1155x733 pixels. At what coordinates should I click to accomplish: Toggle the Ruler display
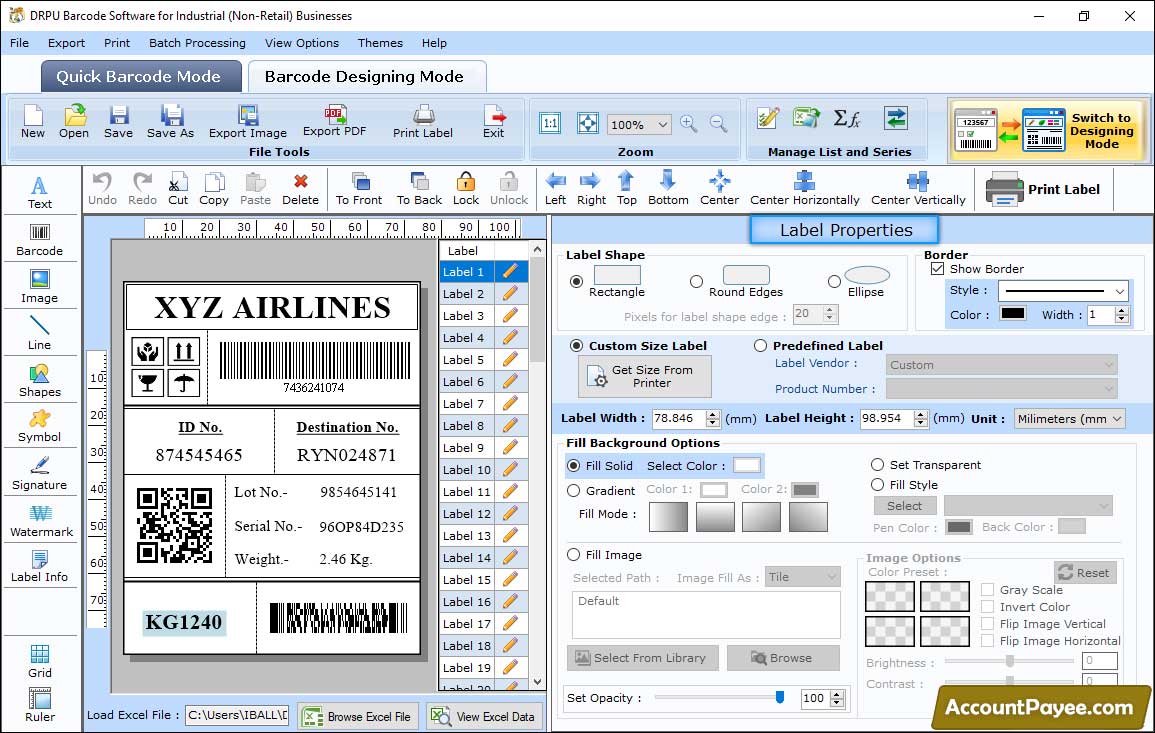tap(40, 705)
